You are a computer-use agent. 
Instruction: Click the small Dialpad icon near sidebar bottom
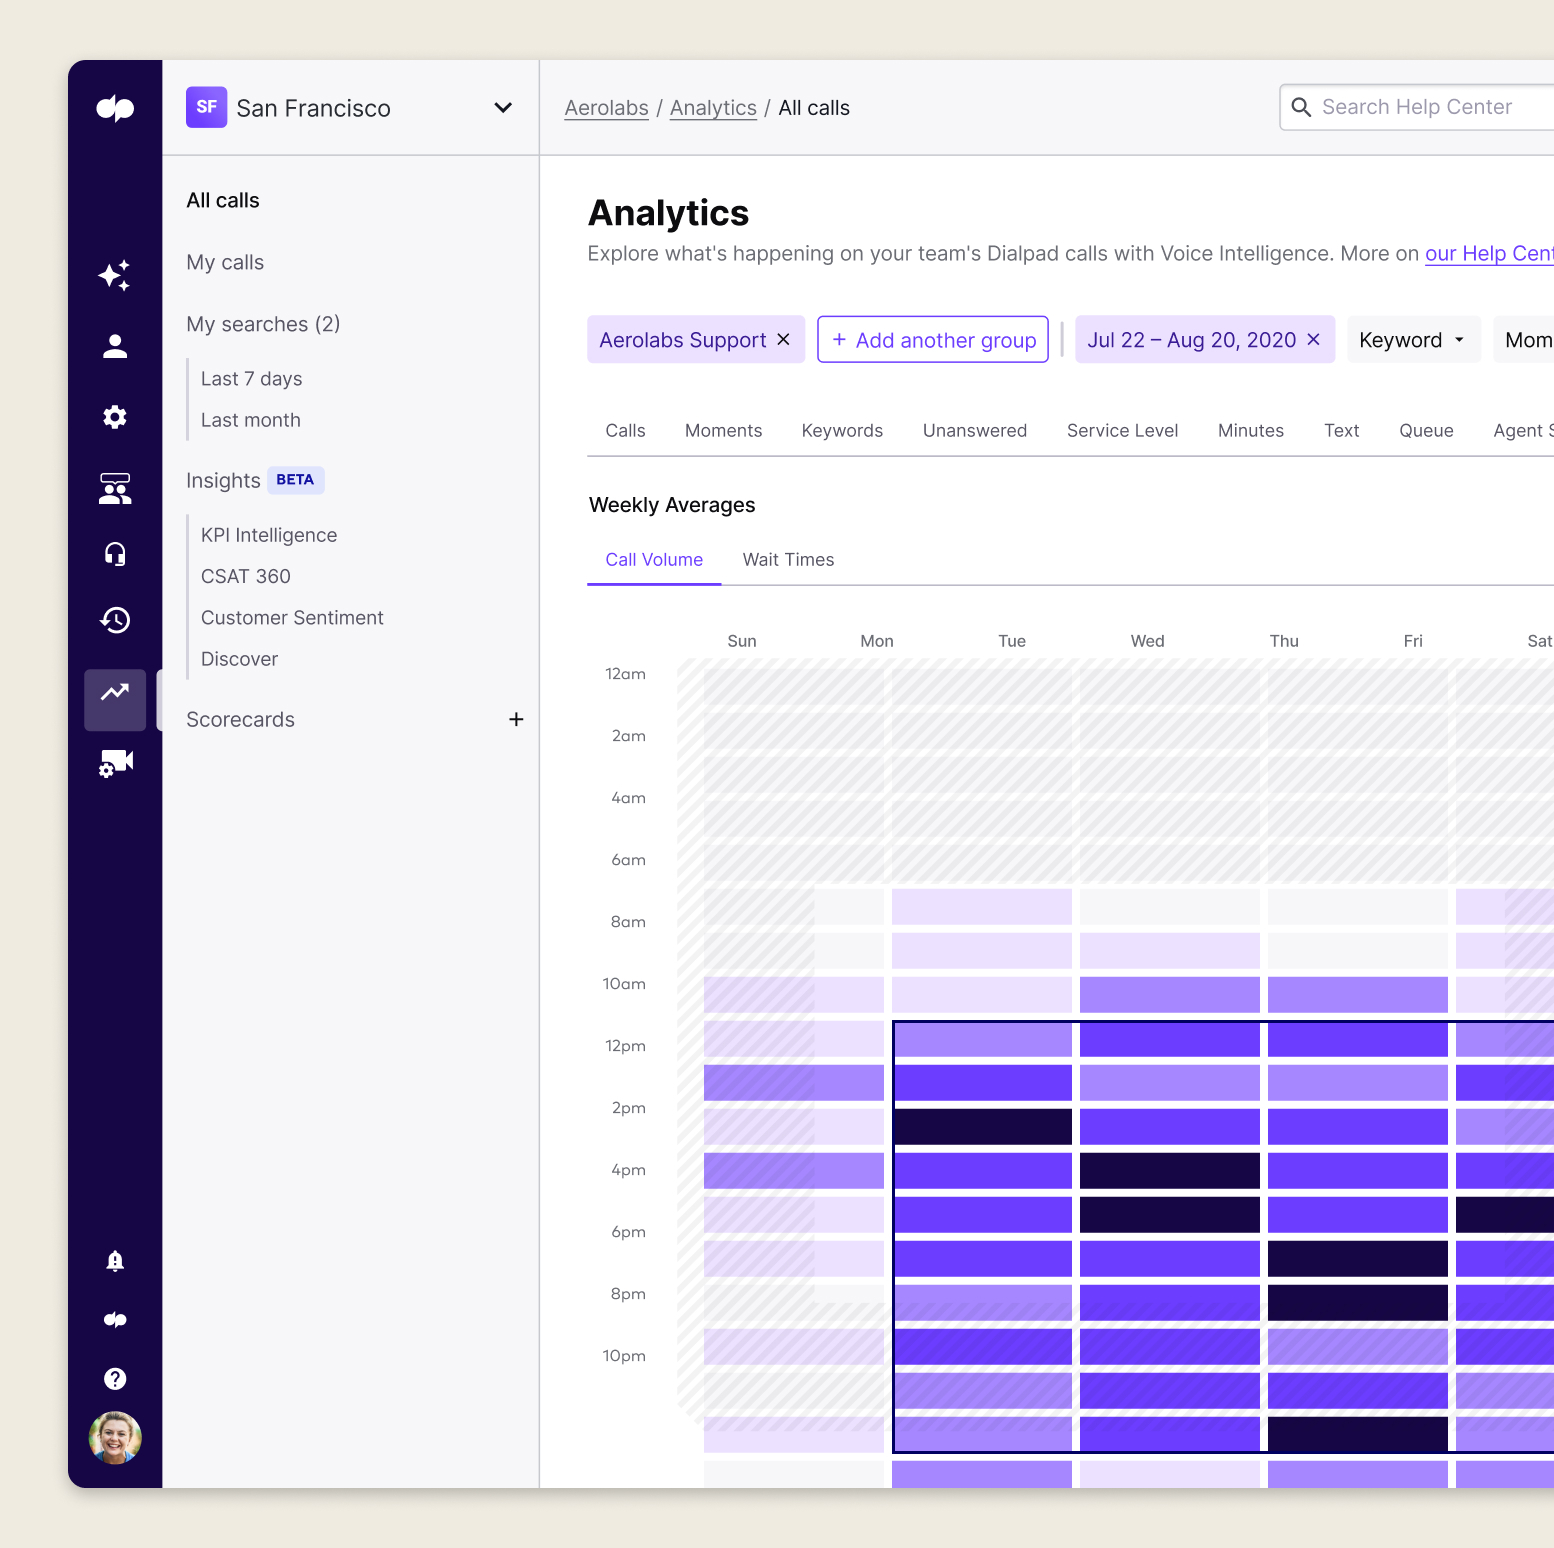[115, 1320]
